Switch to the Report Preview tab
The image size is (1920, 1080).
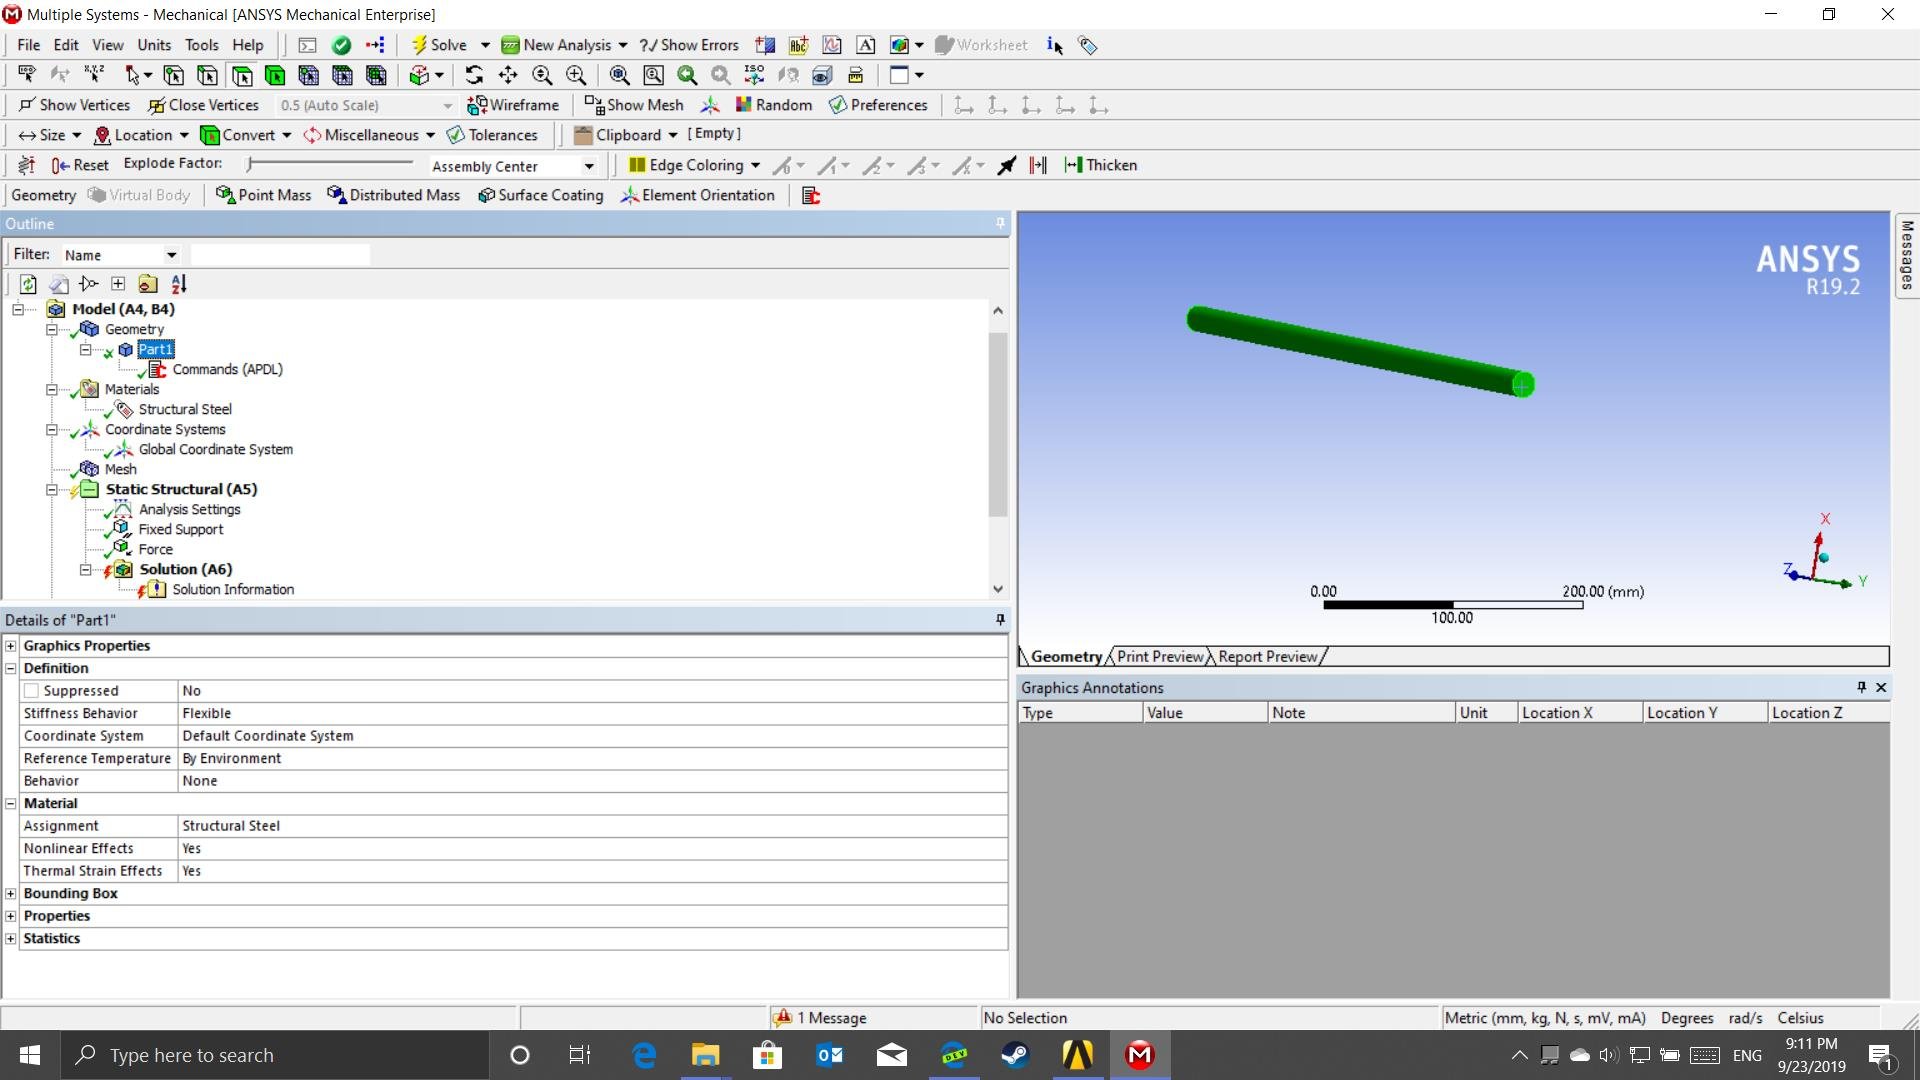[x=1267, y=657]
